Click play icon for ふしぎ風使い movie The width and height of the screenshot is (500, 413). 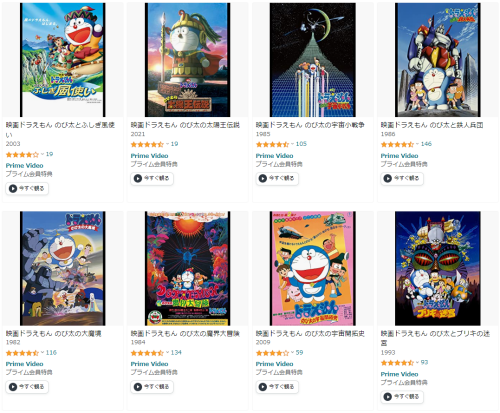click(x=13, y=189)
